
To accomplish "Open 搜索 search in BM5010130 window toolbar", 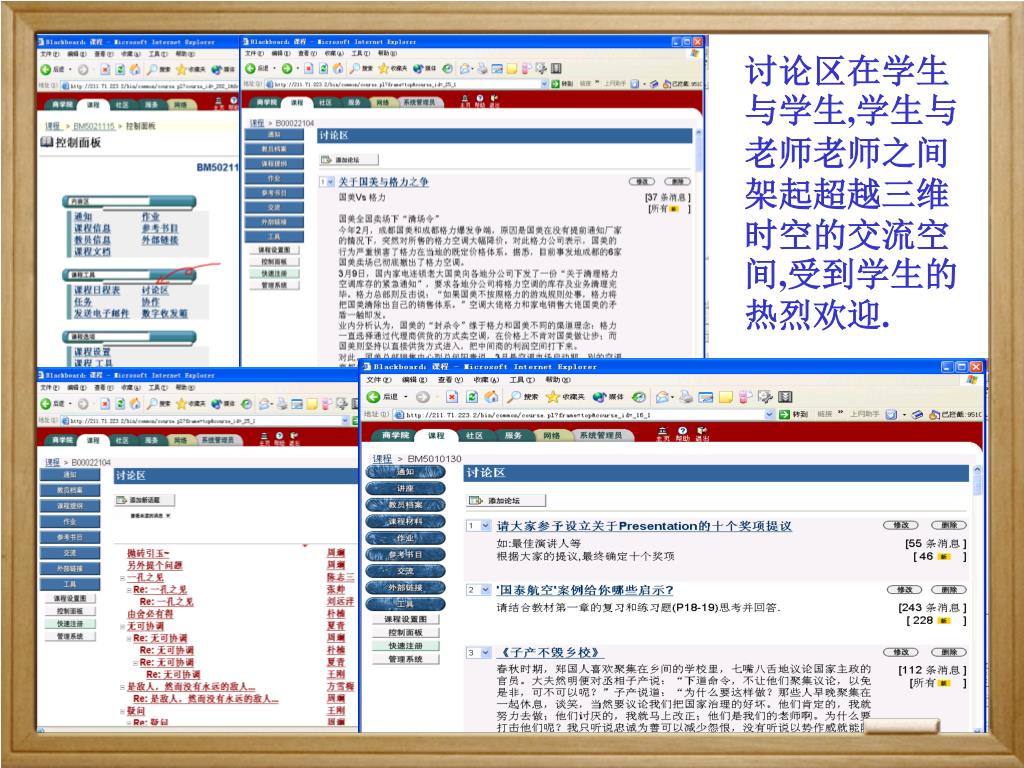I will pos(523,396).
